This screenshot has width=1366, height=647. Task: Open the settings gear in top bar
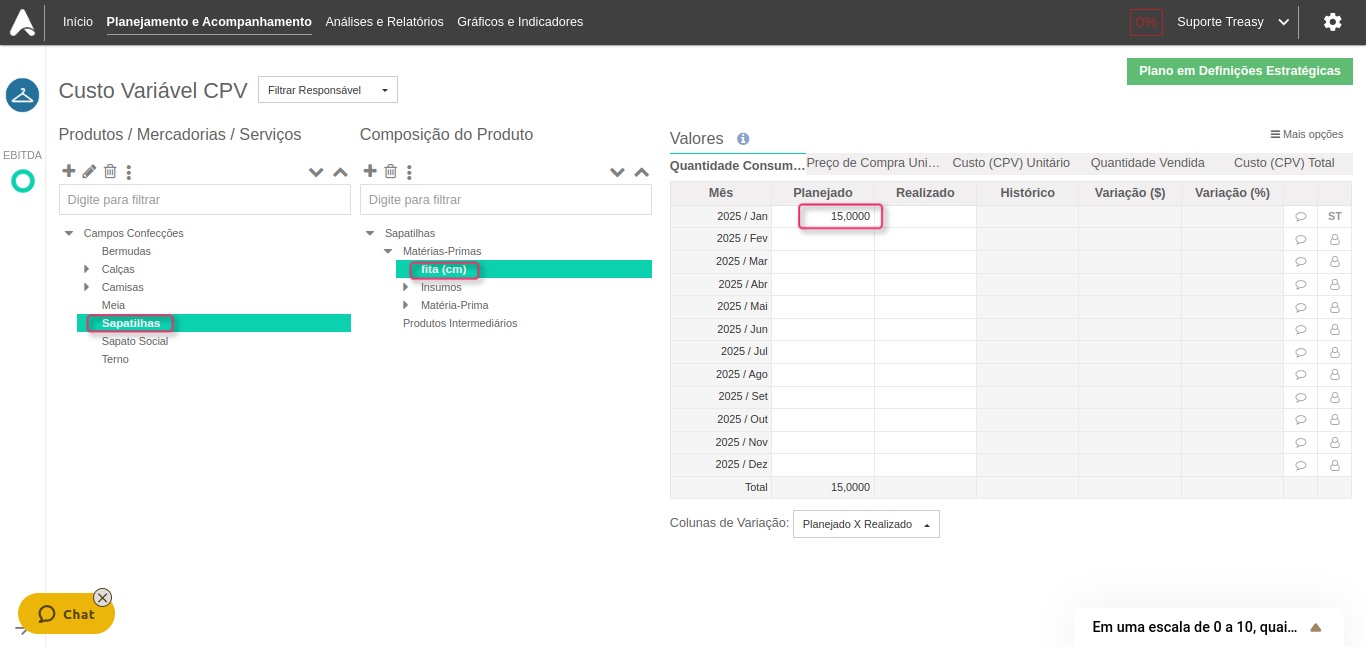click(1332, 22)
